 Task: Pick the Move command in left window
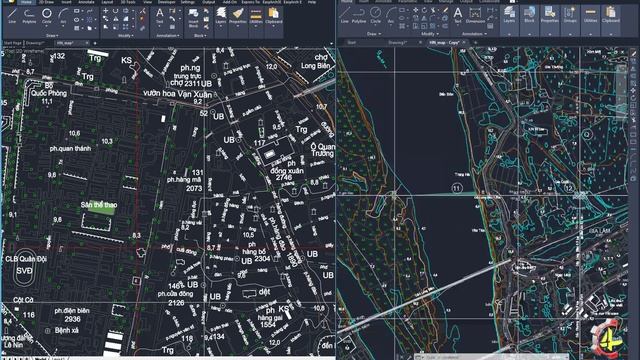[106, 11]
